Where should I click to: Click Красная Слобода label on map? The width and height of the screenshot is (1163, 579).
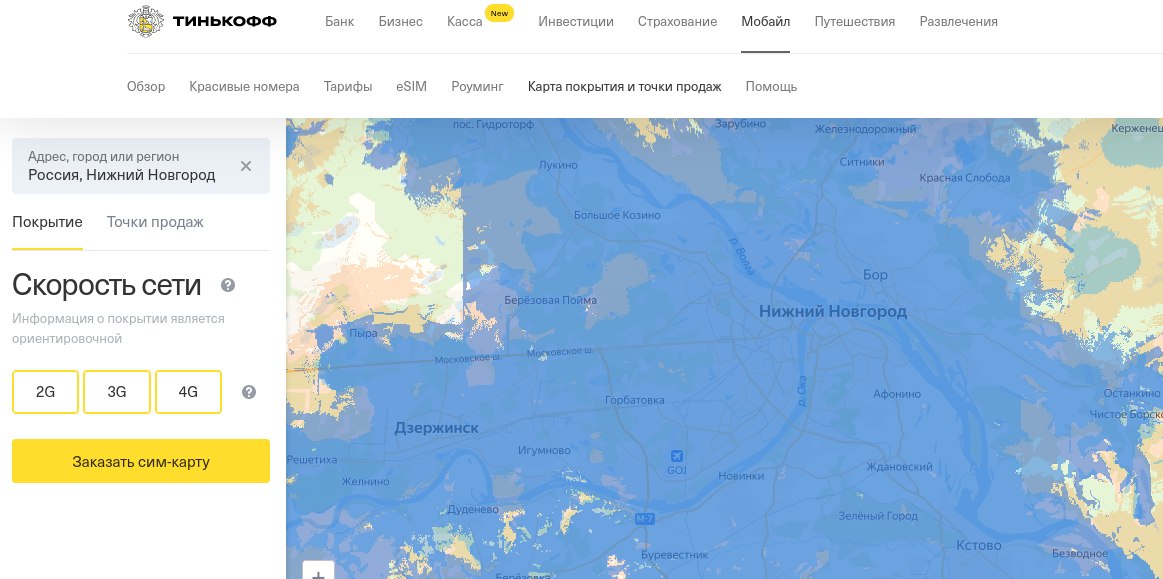coord(965,177)
